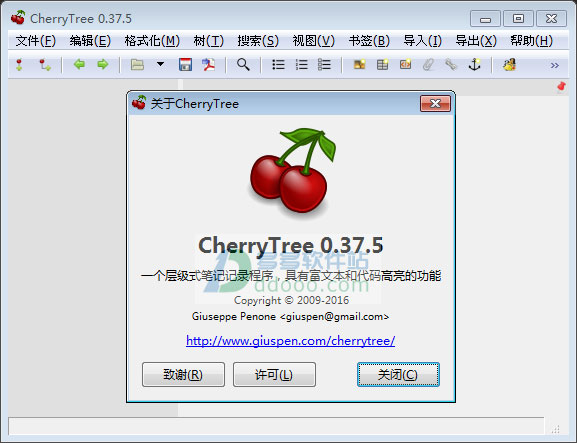Go back with green left arrow

click(x=79, y=65)
